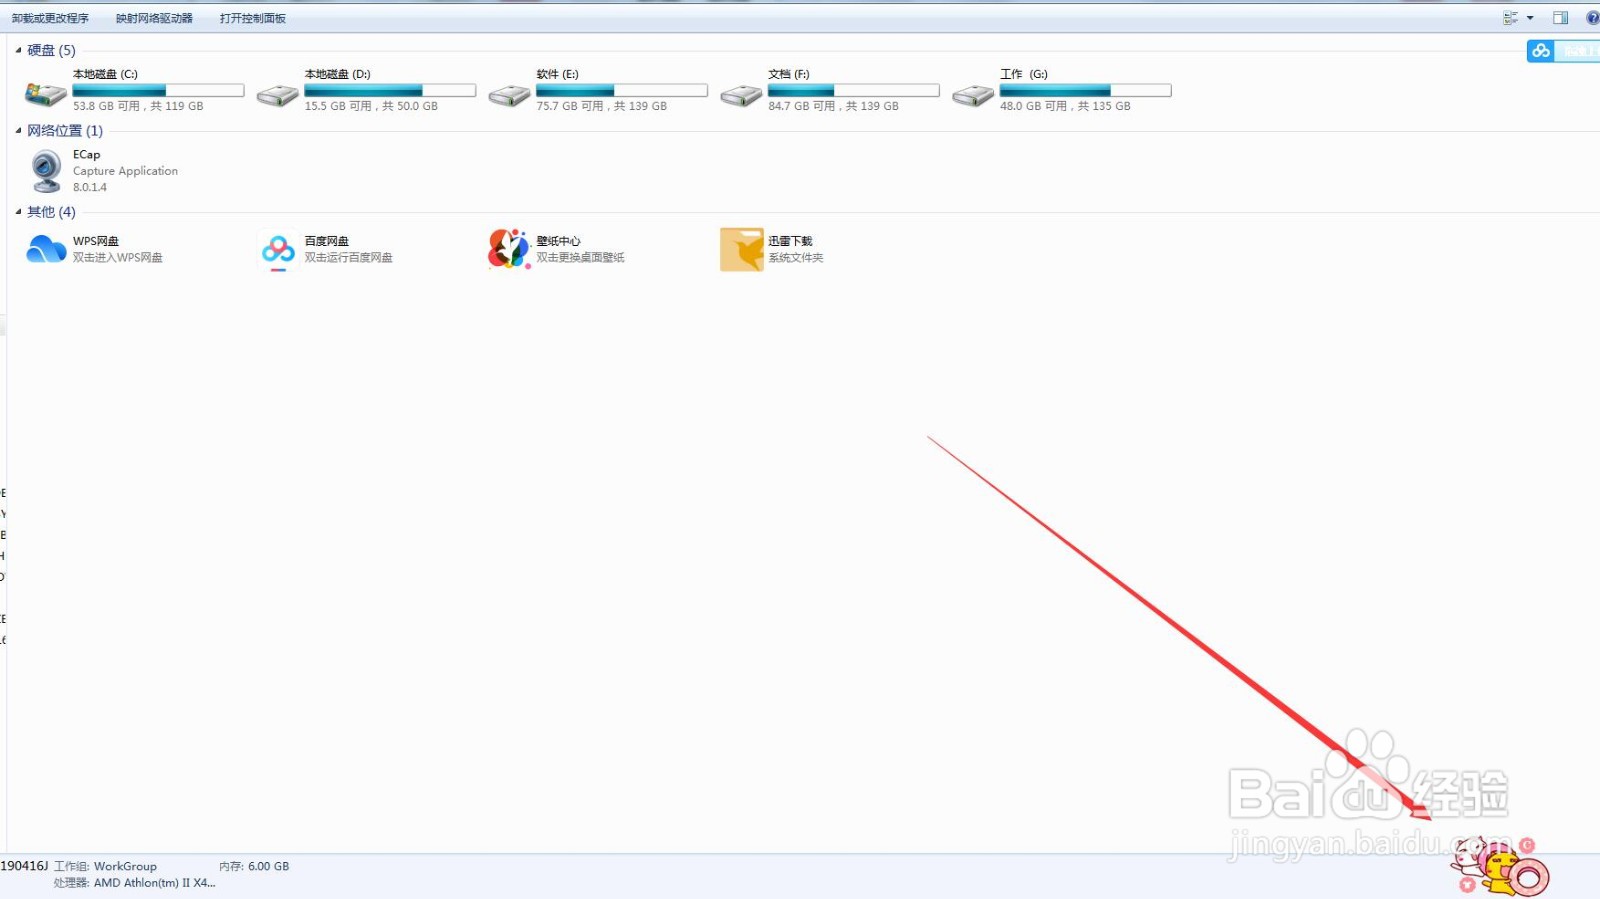
Task: Click the 内存: 6.00 GB details text
Action: pyautogui.click(x=254, y=866)
